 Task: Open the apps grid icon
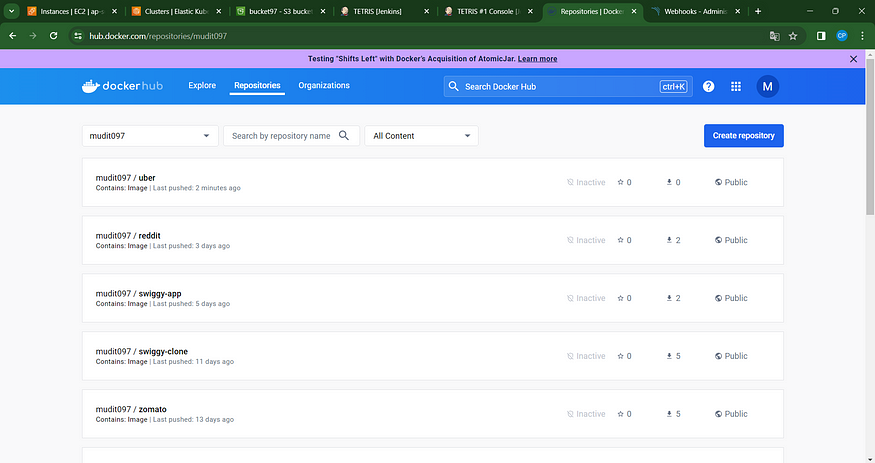click(x=736, y=86)
